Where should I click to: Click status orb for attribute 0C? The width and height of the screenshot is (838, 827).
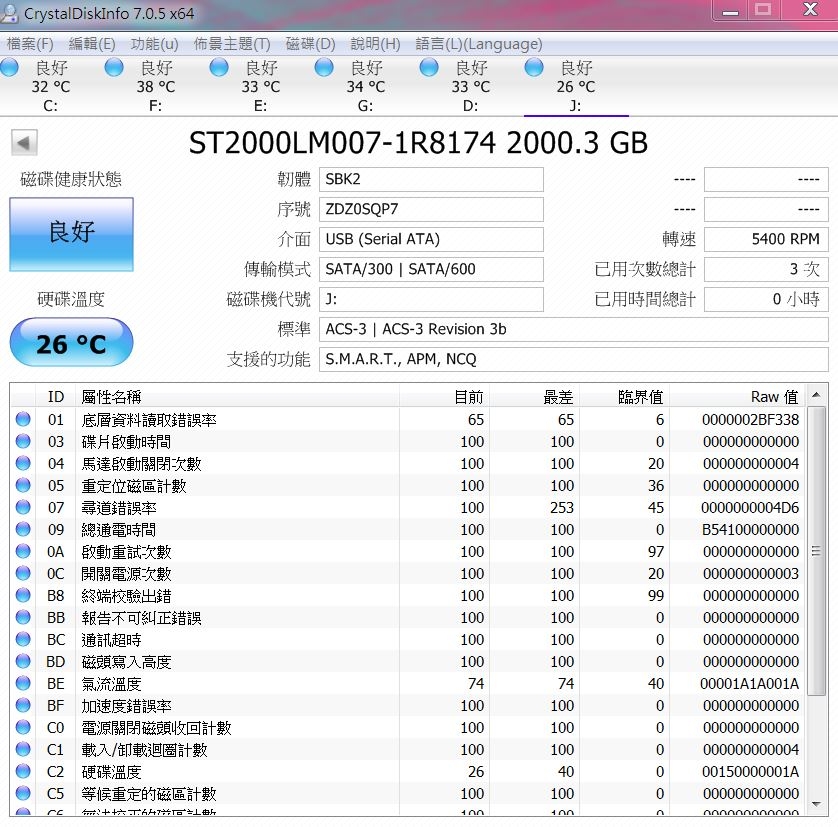(x=23, y=573)
